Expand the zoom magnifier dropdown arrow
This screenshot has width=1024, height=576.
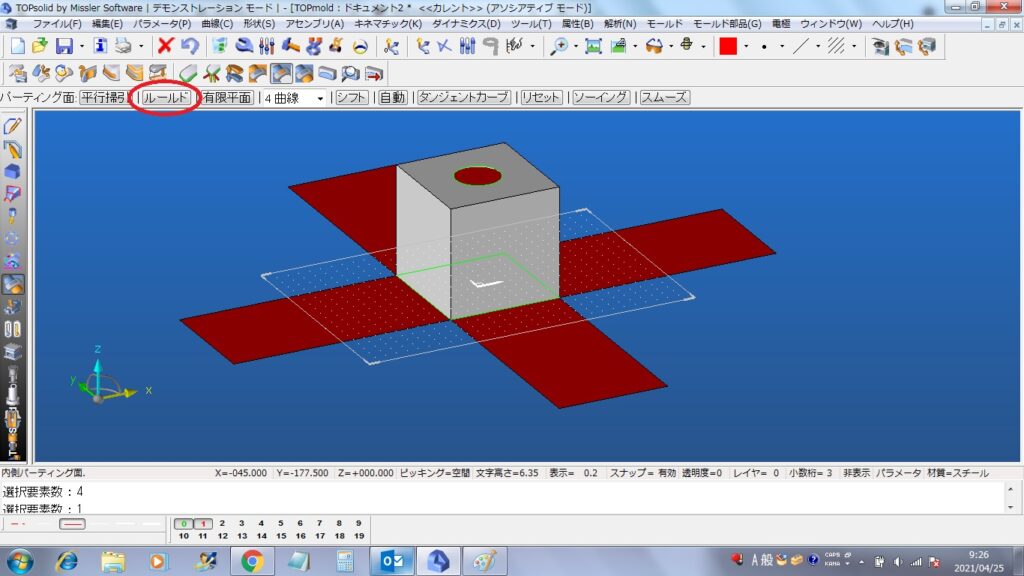[575, 46]
